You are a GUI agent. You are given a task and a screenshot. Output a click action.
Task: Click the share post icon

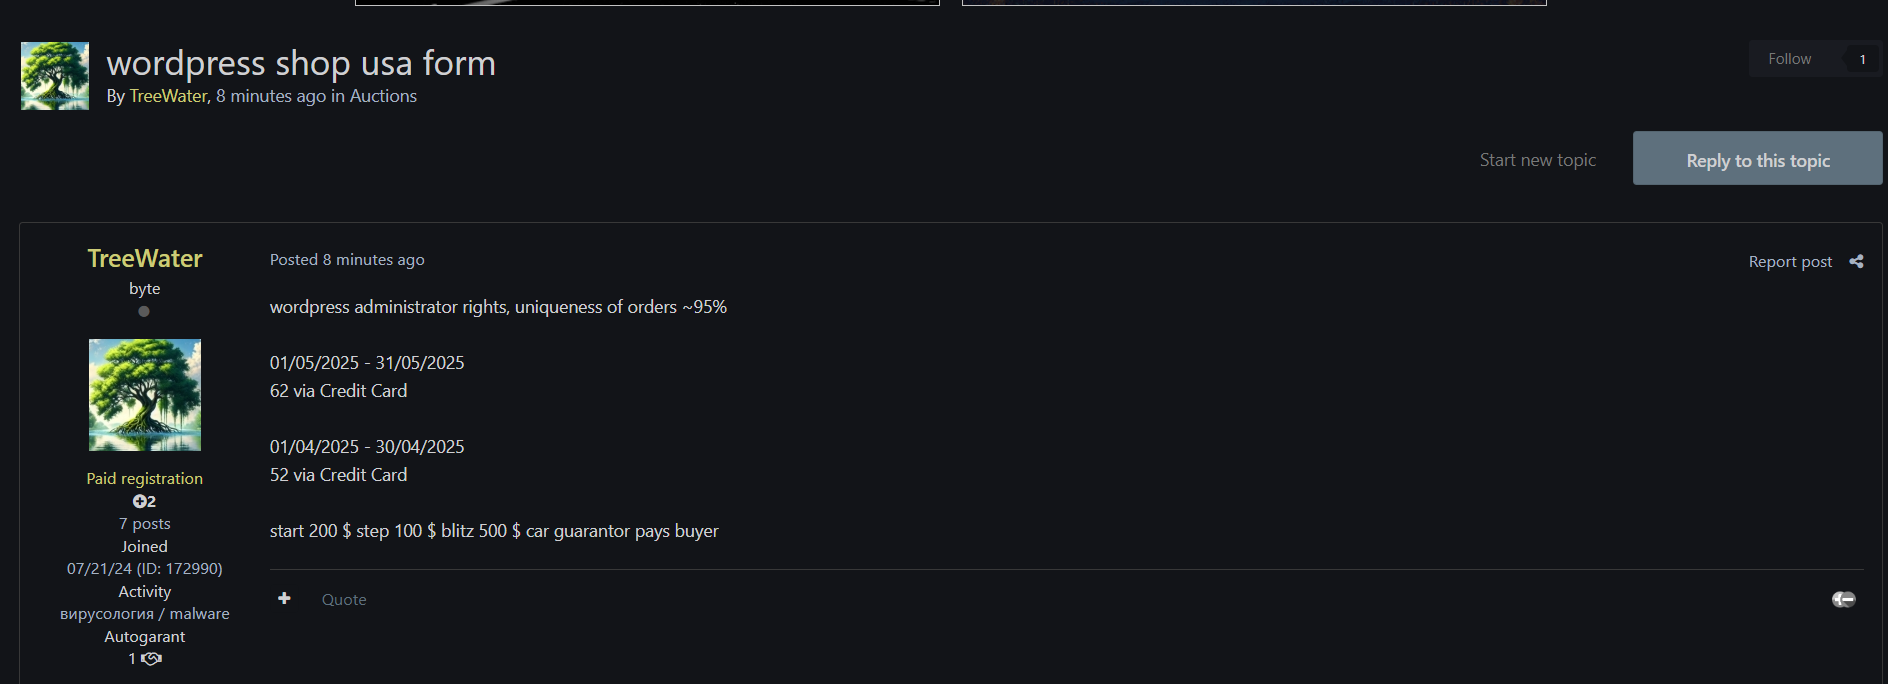point(1856,261)
